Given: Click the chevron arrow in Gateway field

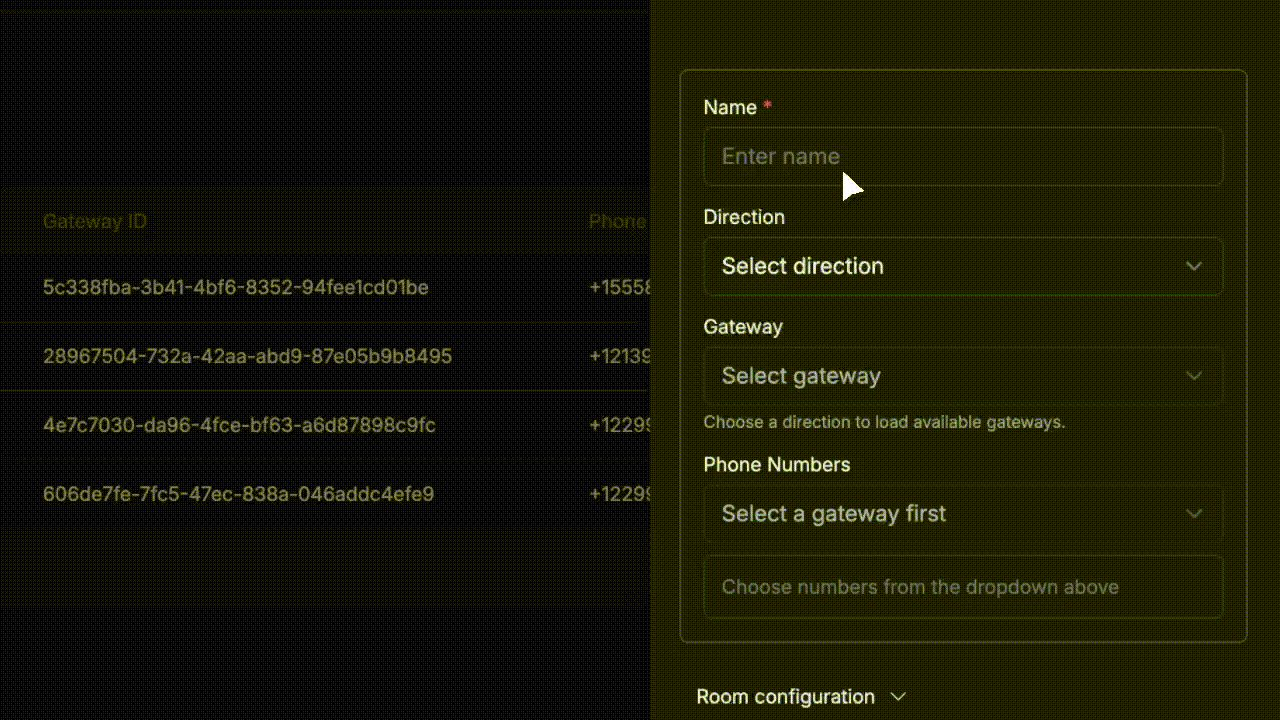Looking at the screenshot, I should 1193,376.
